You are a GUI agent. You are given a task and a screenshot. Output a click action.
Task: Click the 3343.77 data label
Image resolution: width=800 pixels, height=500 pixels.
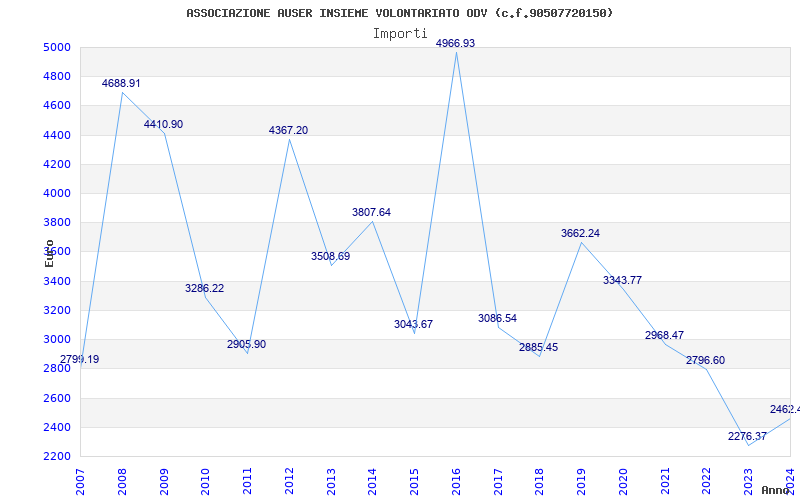[622, 280]
